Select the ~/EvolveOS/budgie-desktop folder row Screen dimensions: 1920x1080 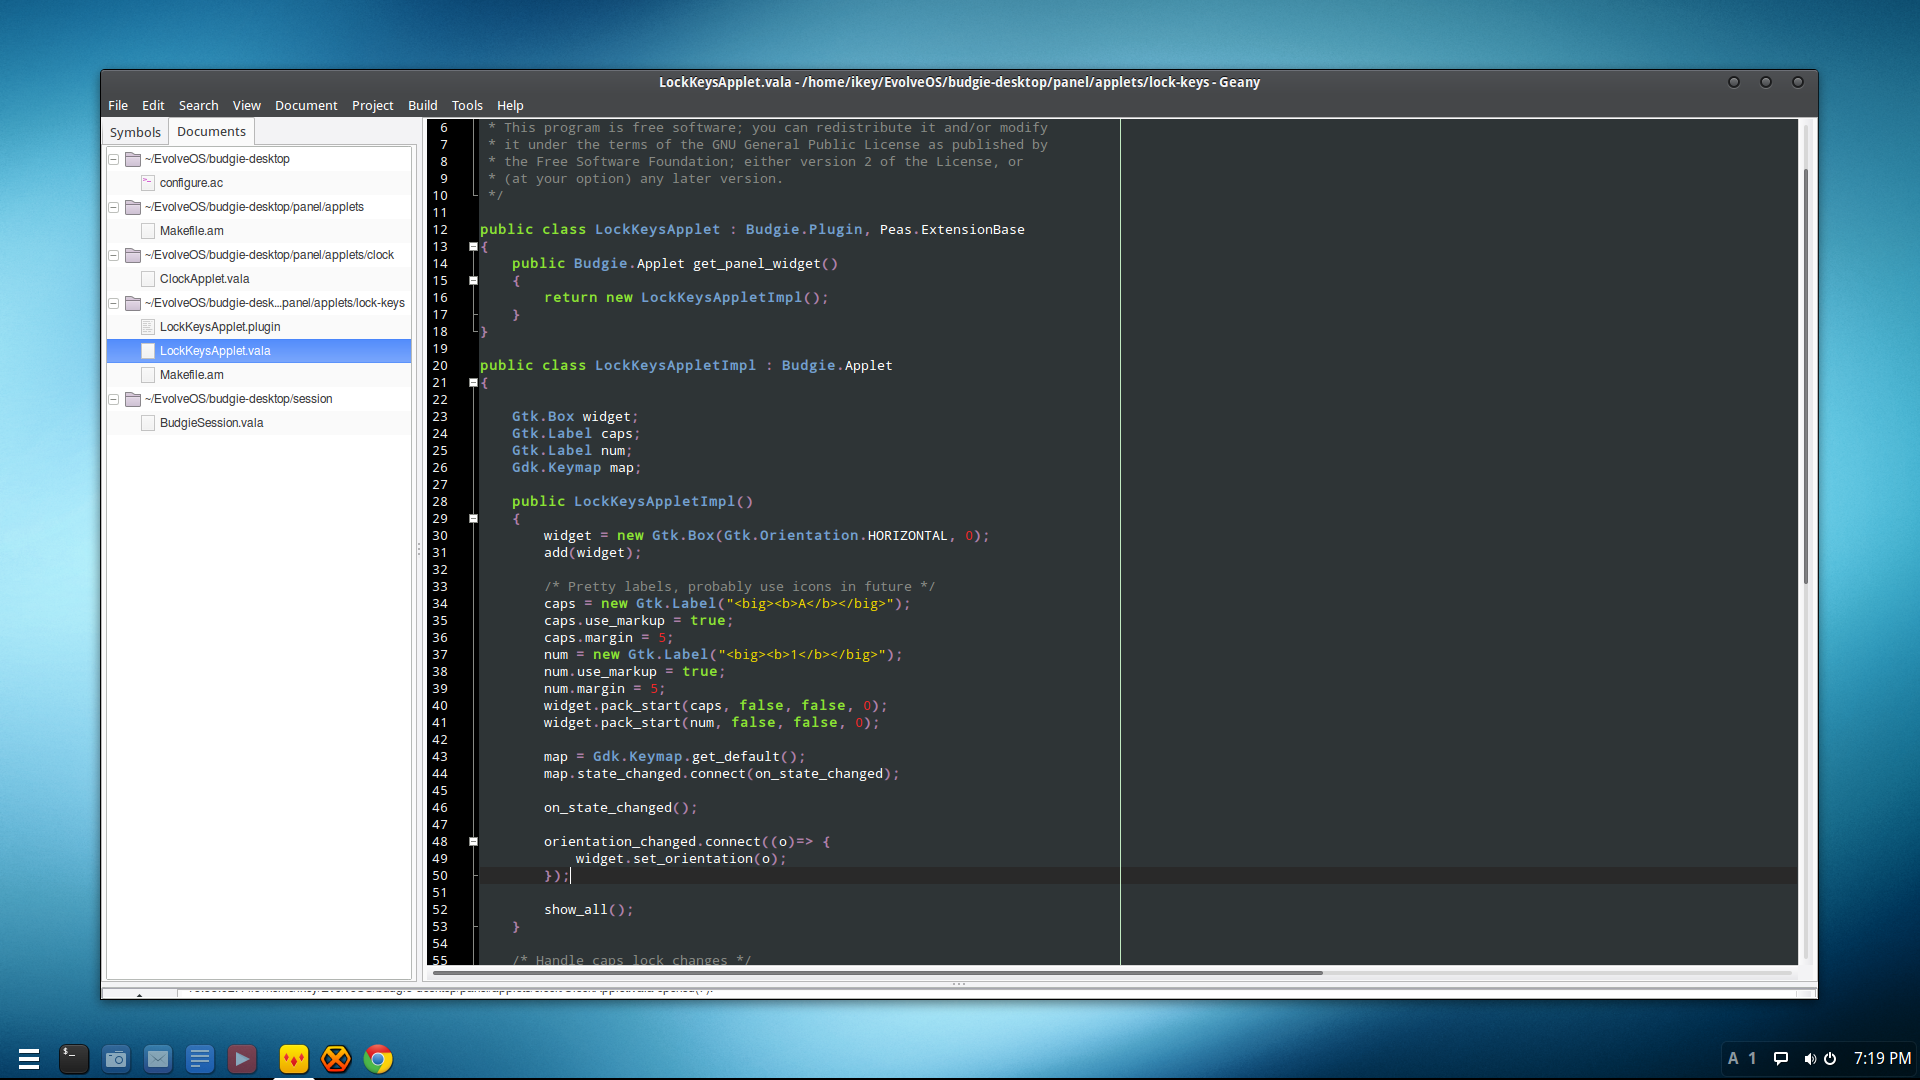pos(259,159)
